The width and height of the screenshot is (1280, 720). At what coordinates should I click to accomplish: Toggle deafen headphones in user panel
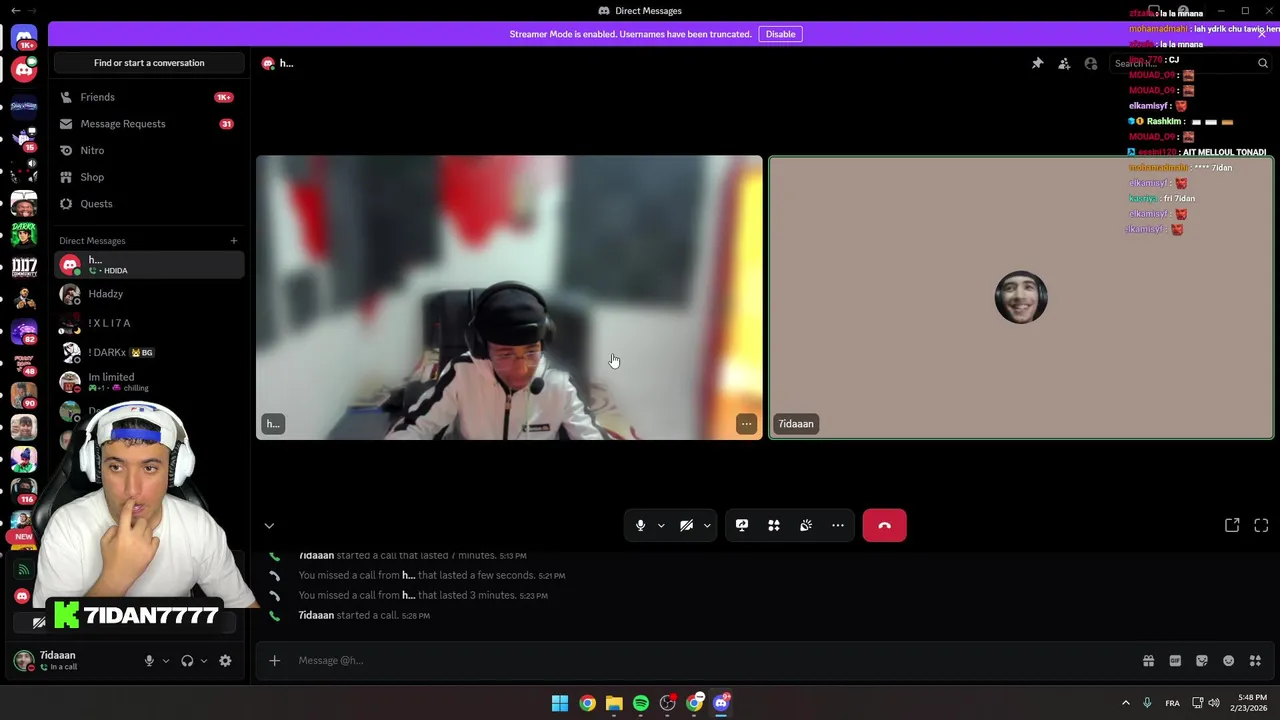click(187, 660)
